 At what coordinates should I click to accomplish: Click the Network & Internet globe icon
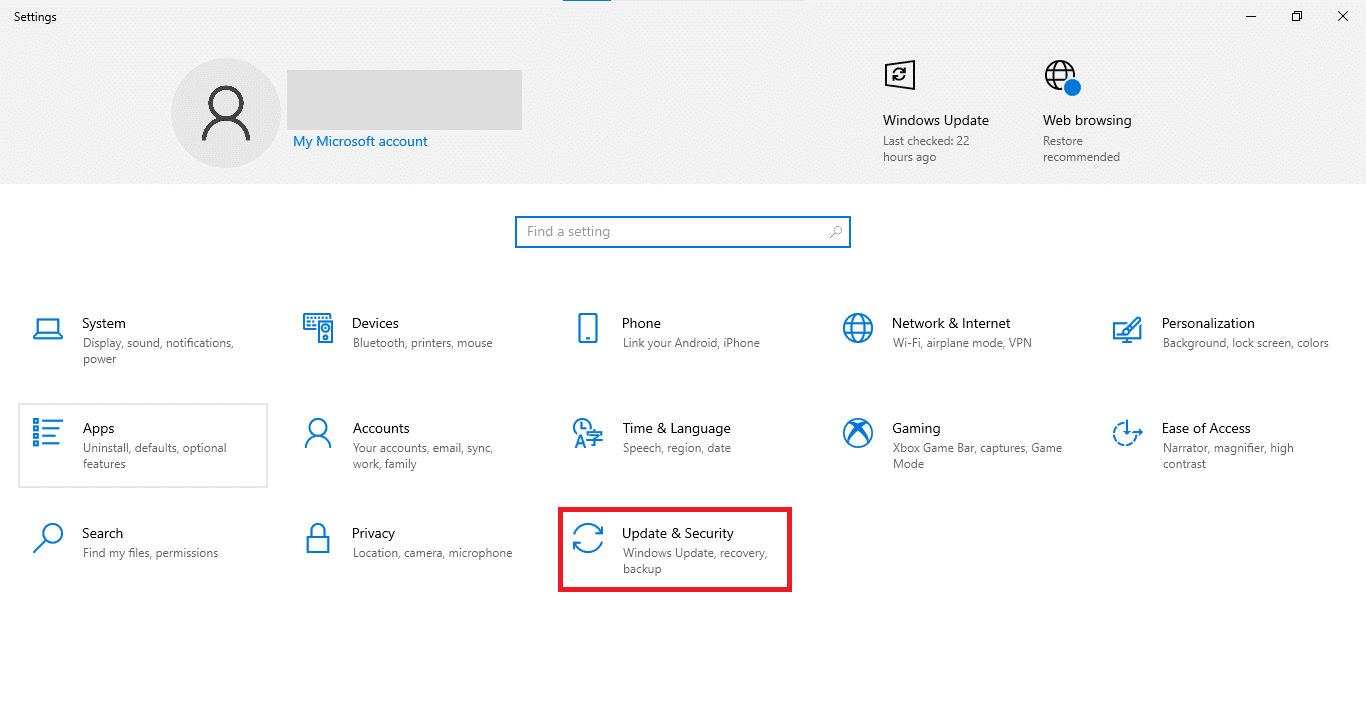857,328
